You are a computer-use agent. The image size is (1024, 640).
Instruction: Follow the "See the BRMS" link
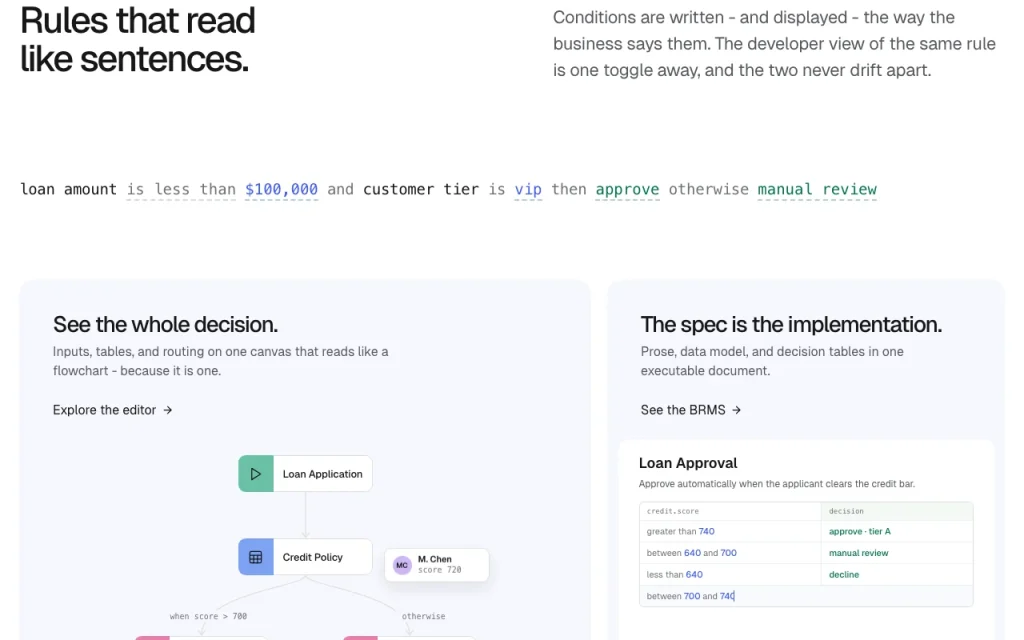click(x=691, y=410)
